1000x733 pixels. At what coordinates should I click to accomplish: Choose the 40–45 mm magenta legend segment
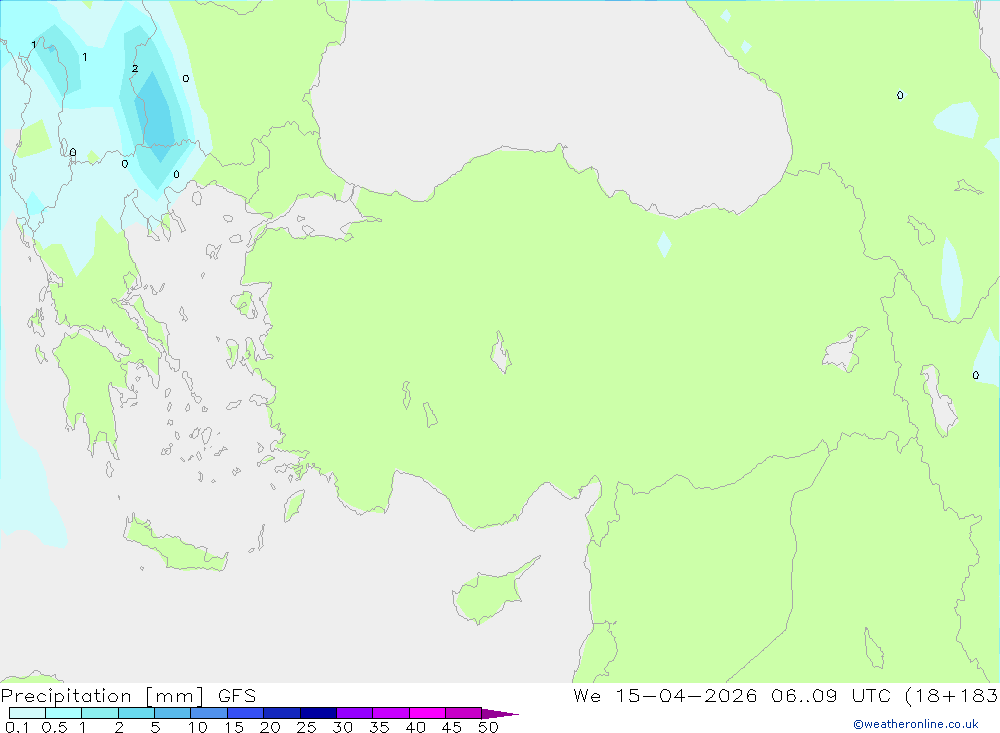point(427,713)
